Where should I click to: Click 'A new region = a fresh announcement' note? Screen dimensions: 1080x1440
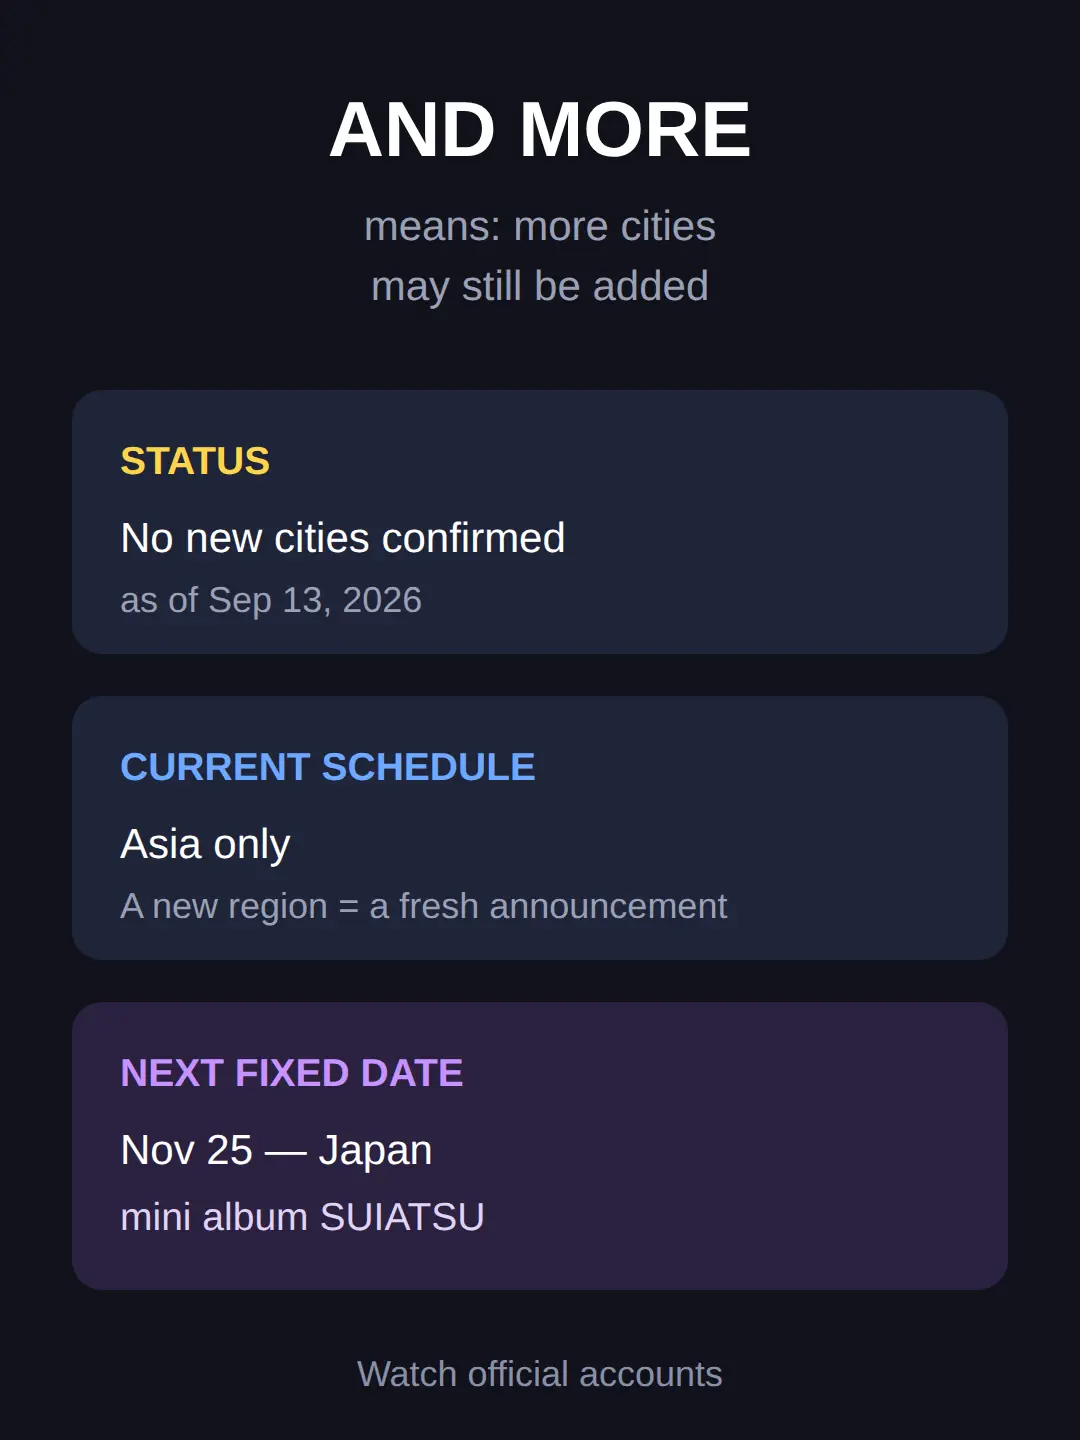(x=424, y=906)
